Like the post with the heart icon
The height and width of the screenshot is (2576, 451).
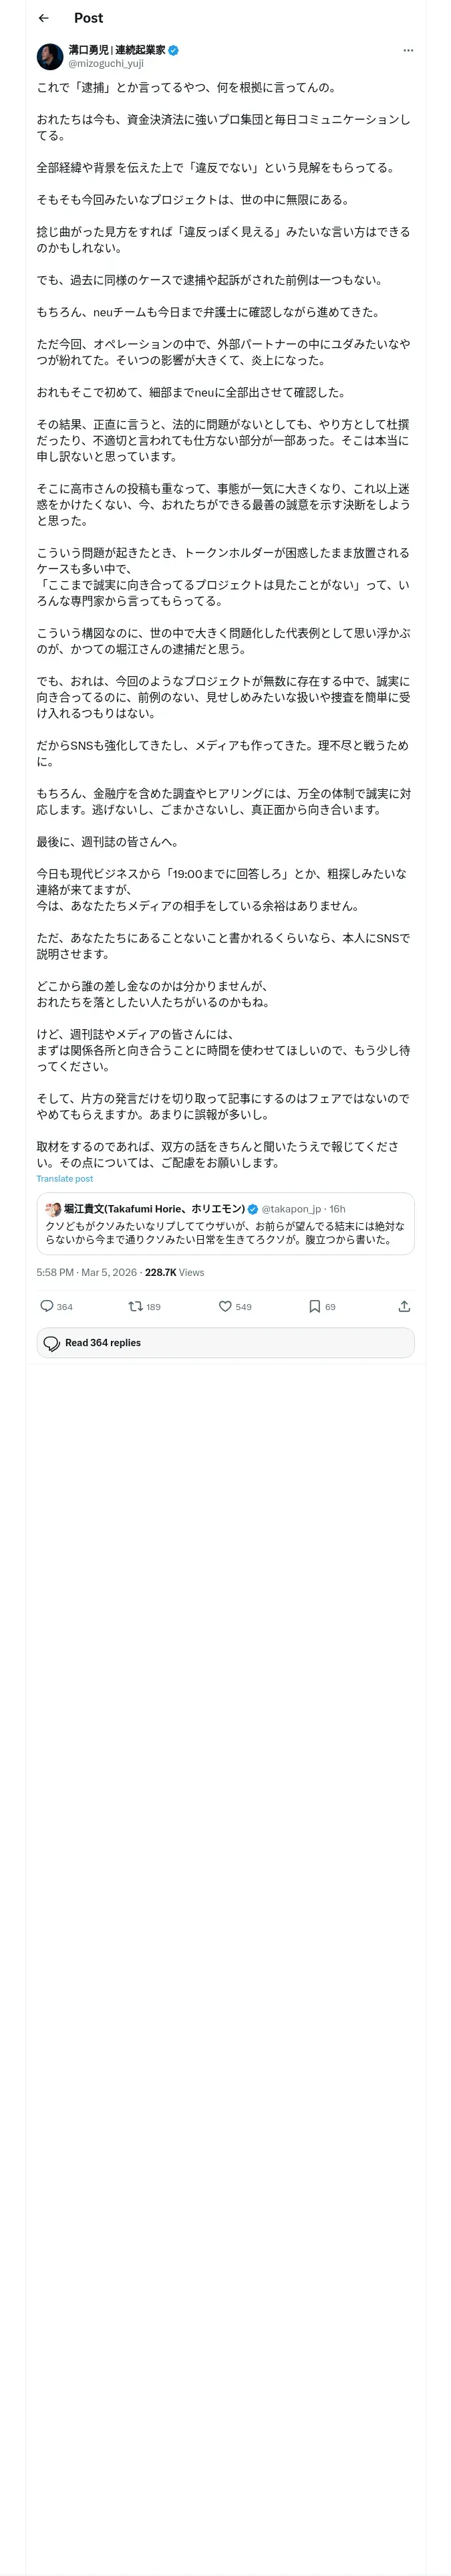[225, 1306]
